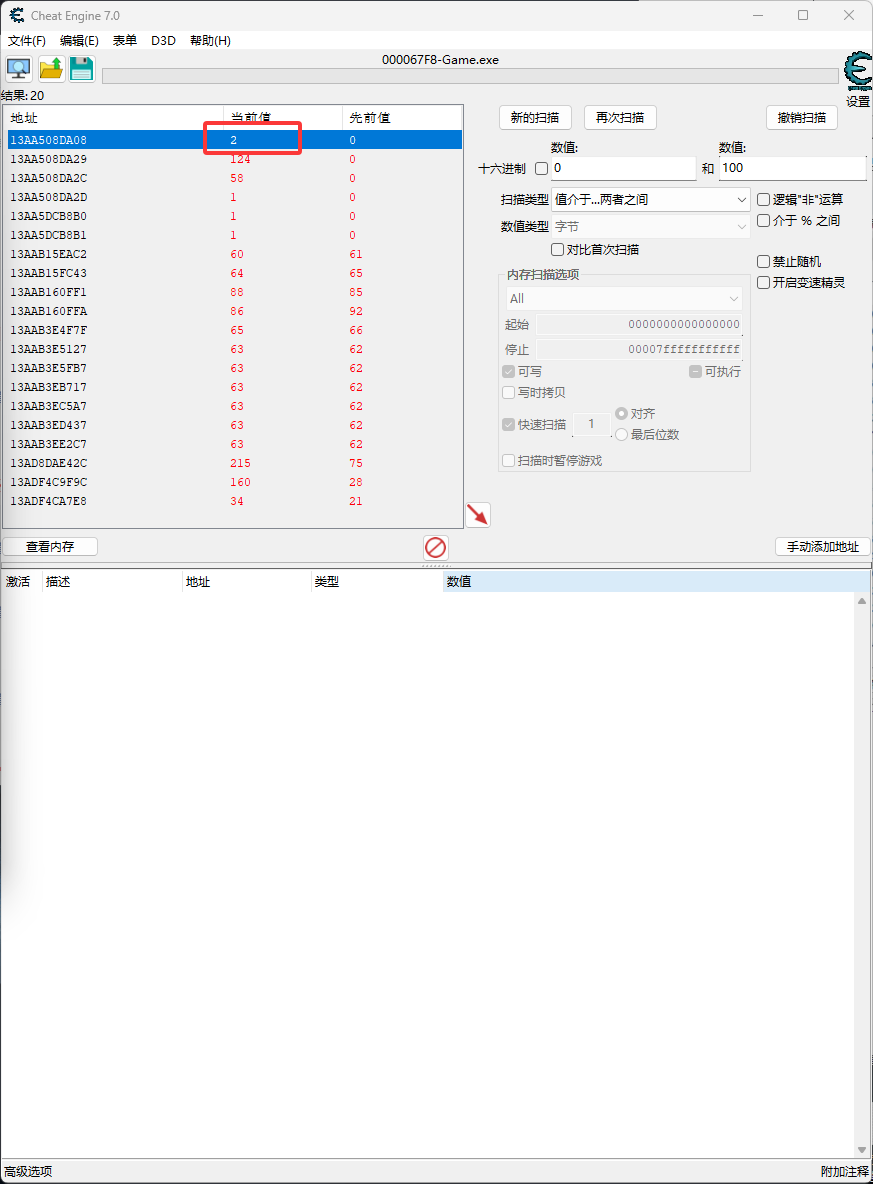873x1184 pixels.
Task: Open the D3D menu
Action: [x=163, y=41]
